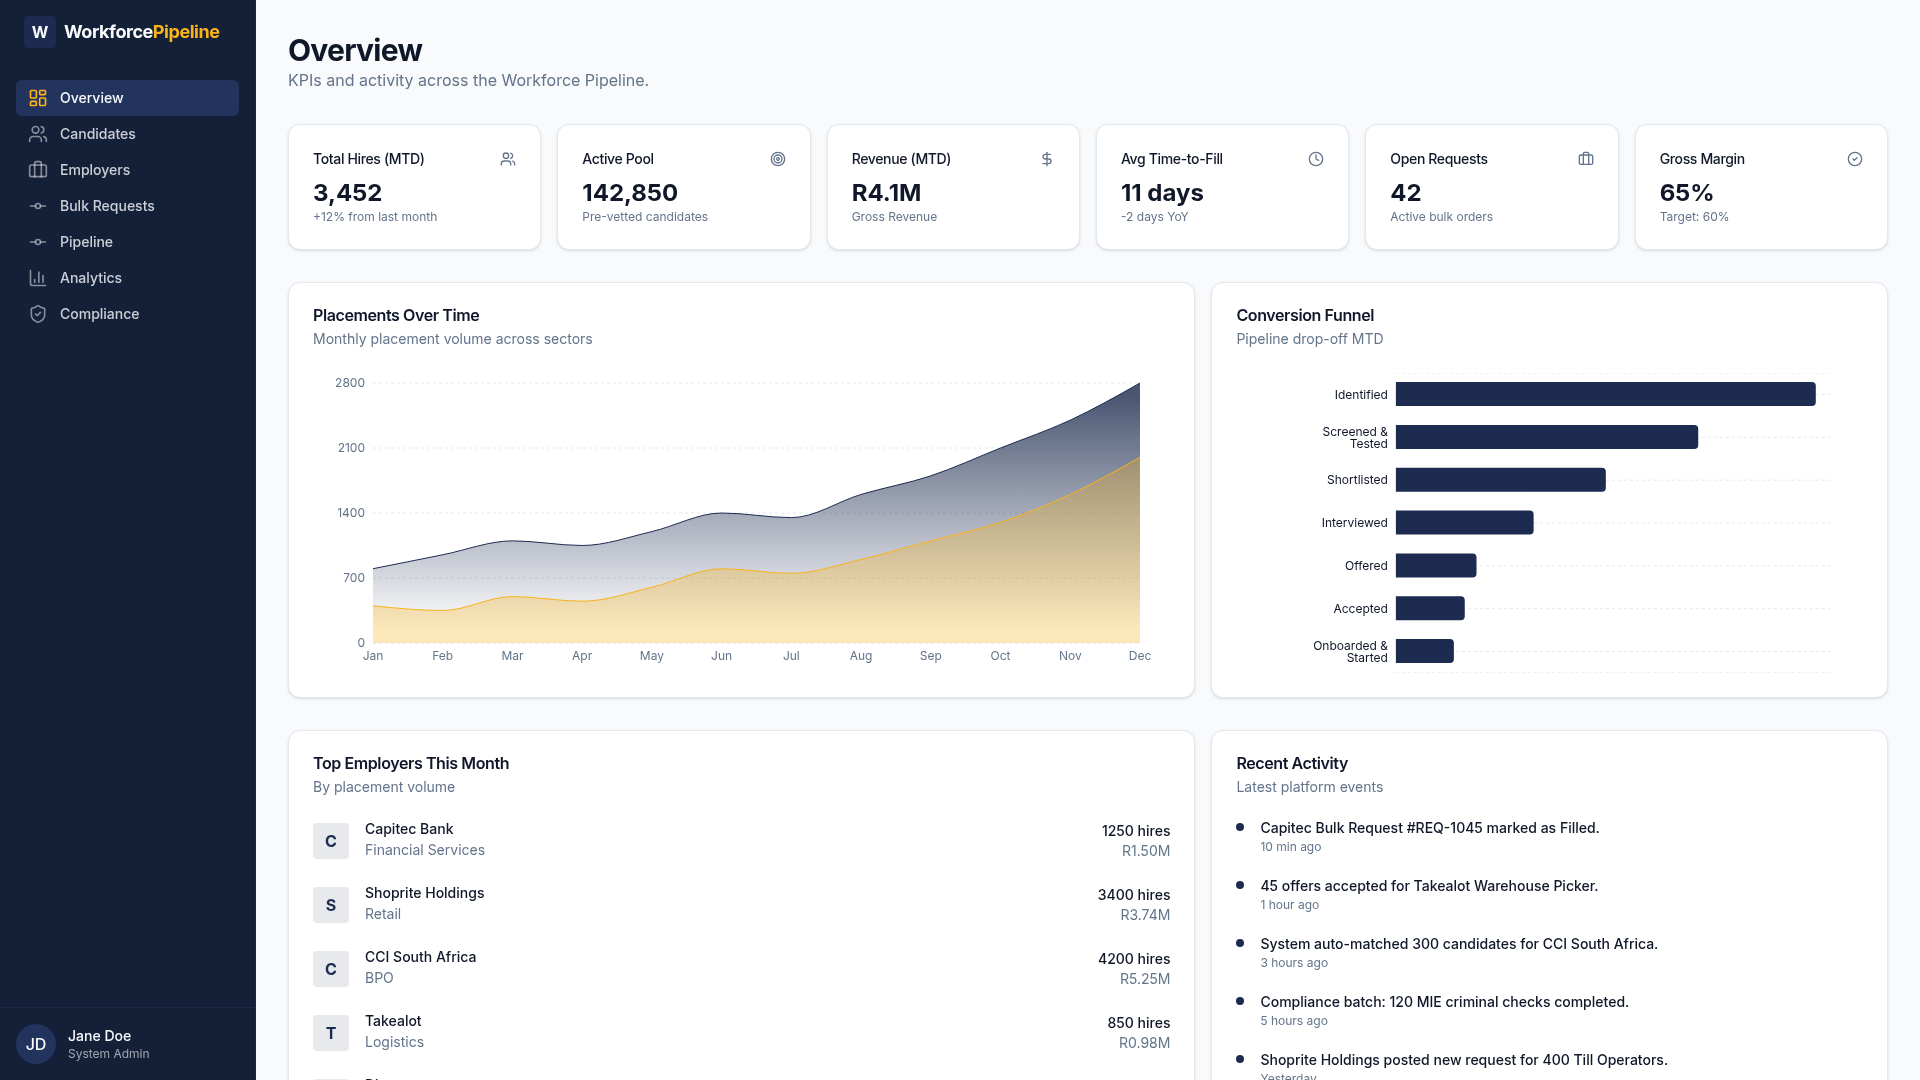Click the Offered funnel bar
Screen dimensions: 1920x1080
[1436, 565]
